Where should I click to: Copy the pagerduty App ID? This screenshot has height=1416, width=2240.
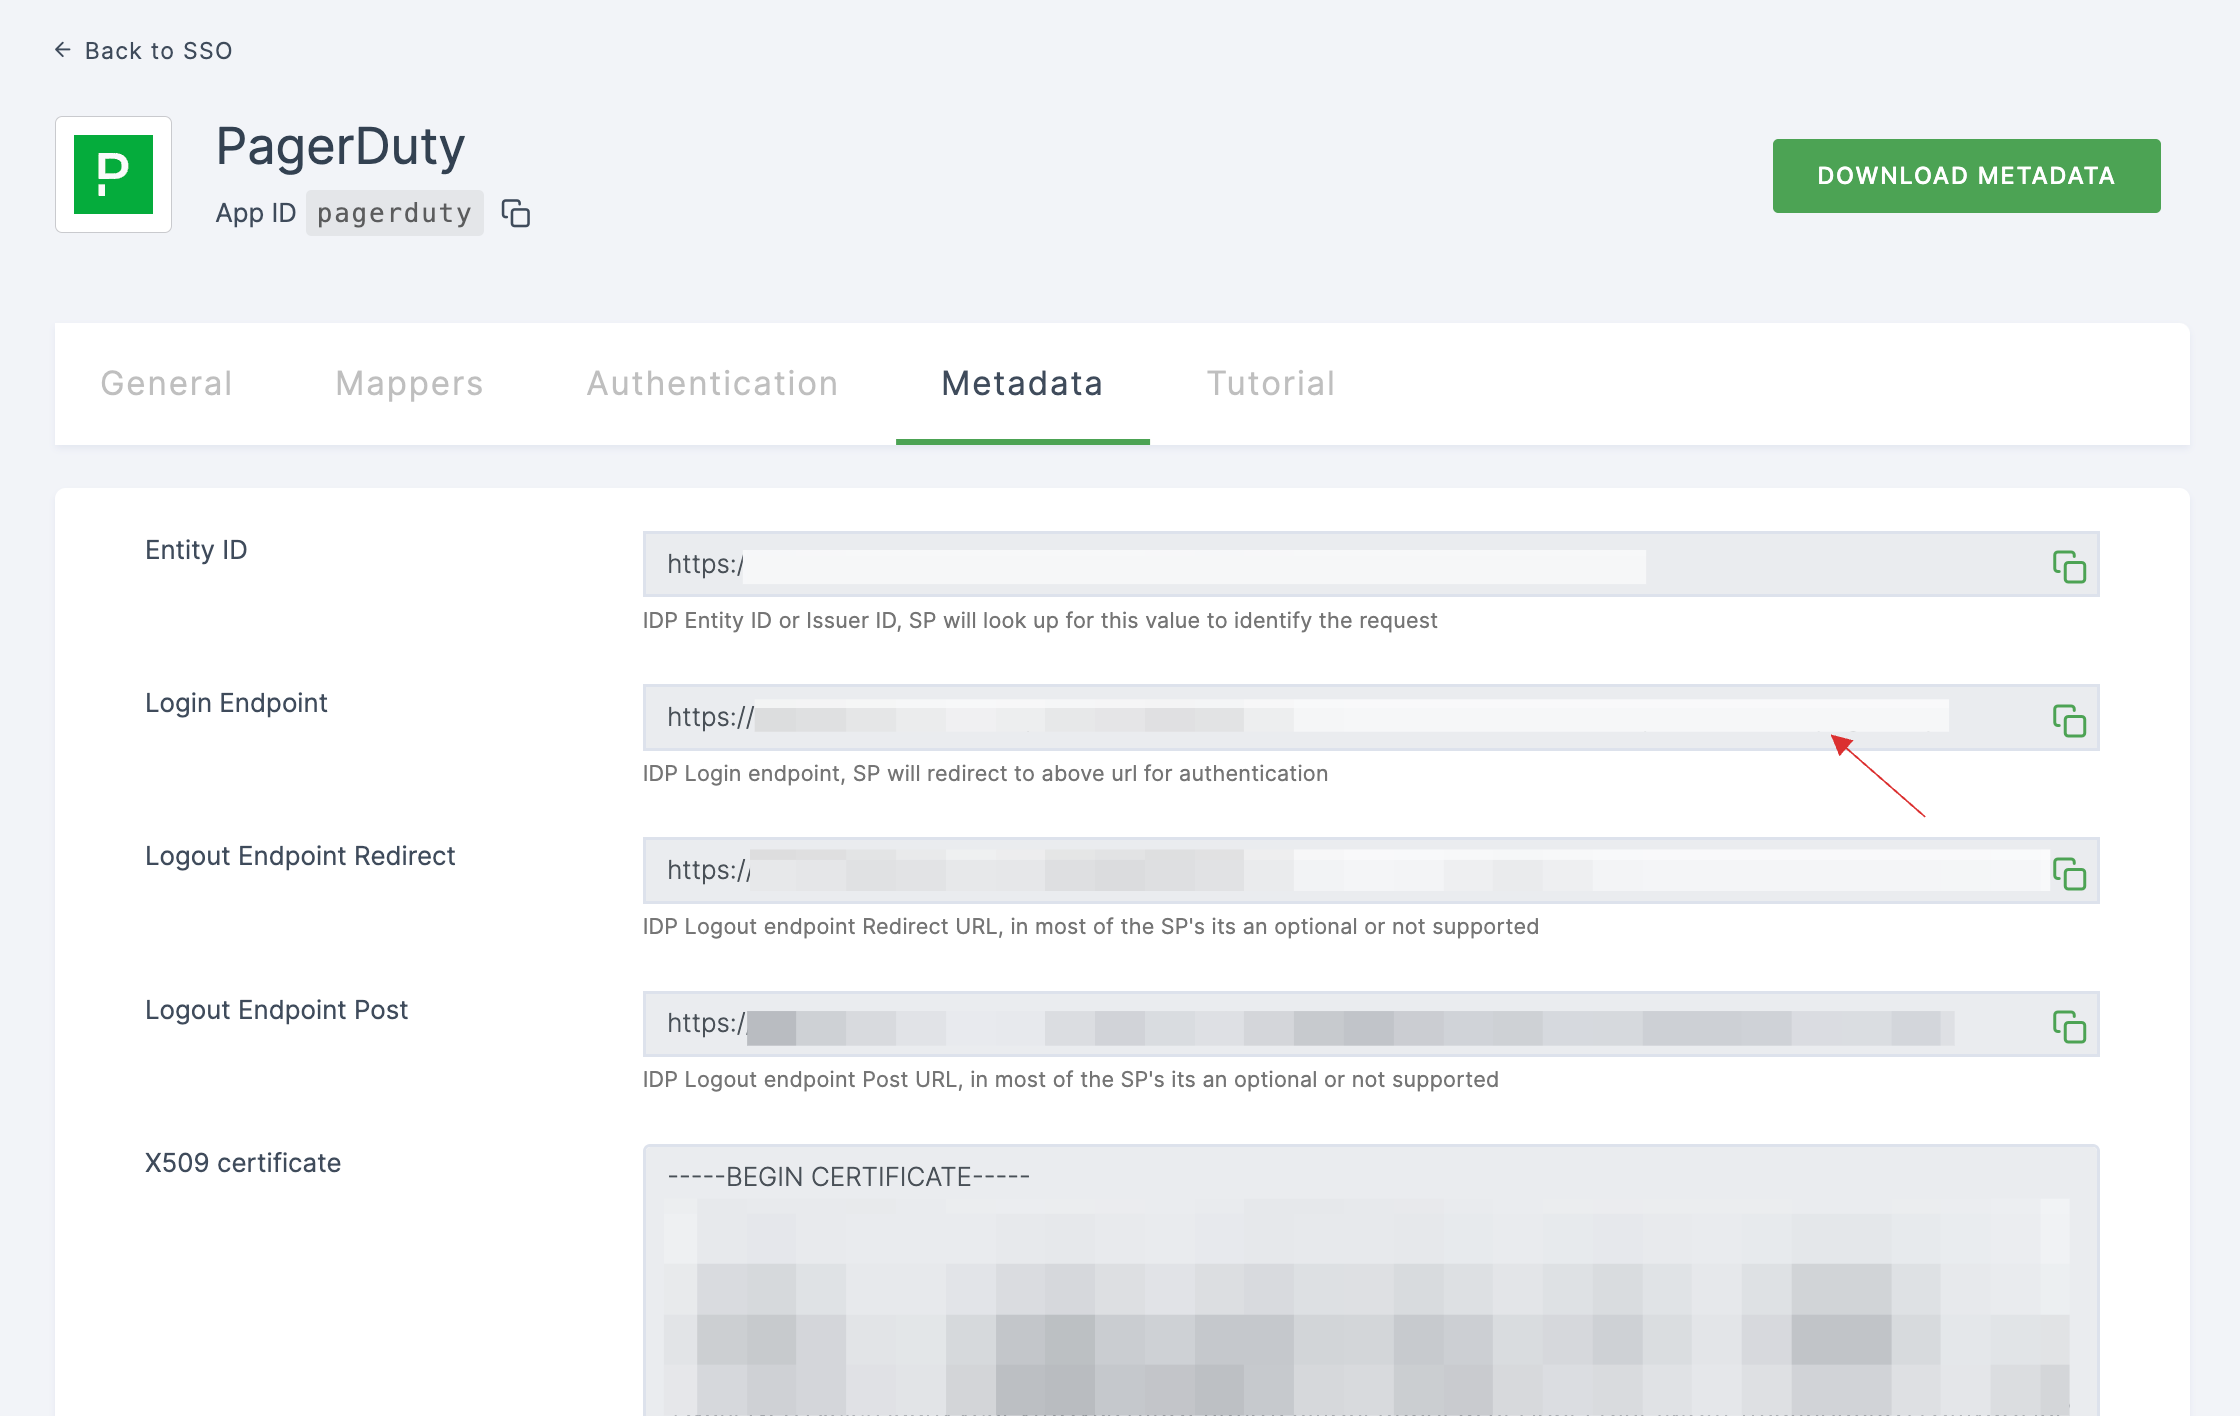[x=516, y=213]
